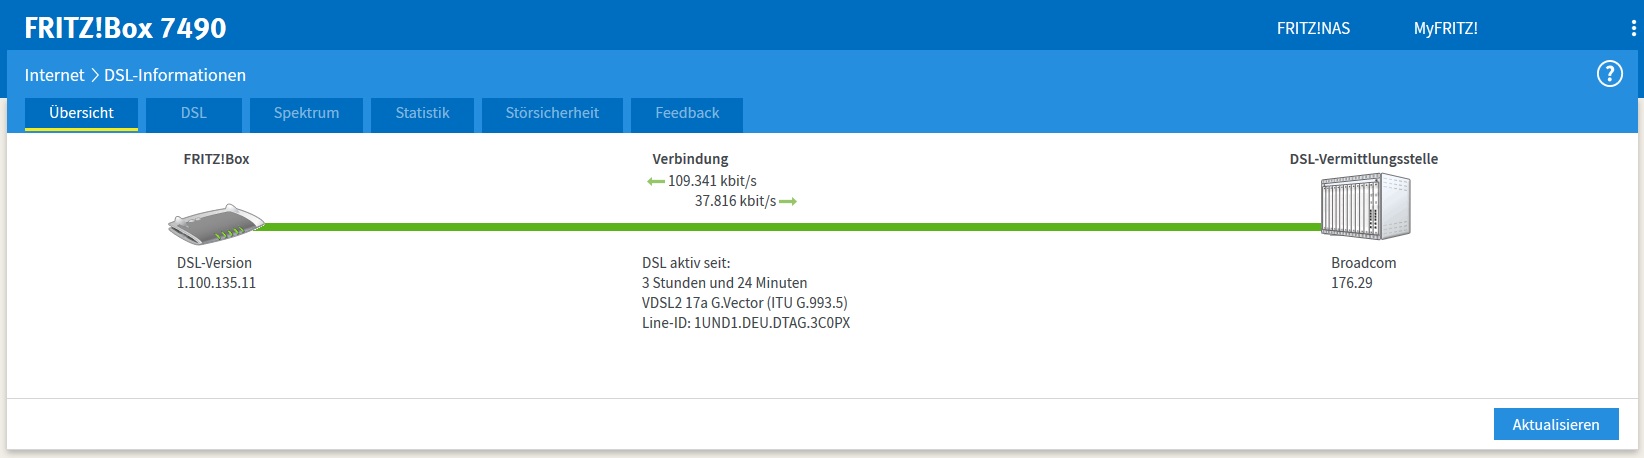Go to Internet breadcrumb
1644x458 pixels.
click(55, 75)
